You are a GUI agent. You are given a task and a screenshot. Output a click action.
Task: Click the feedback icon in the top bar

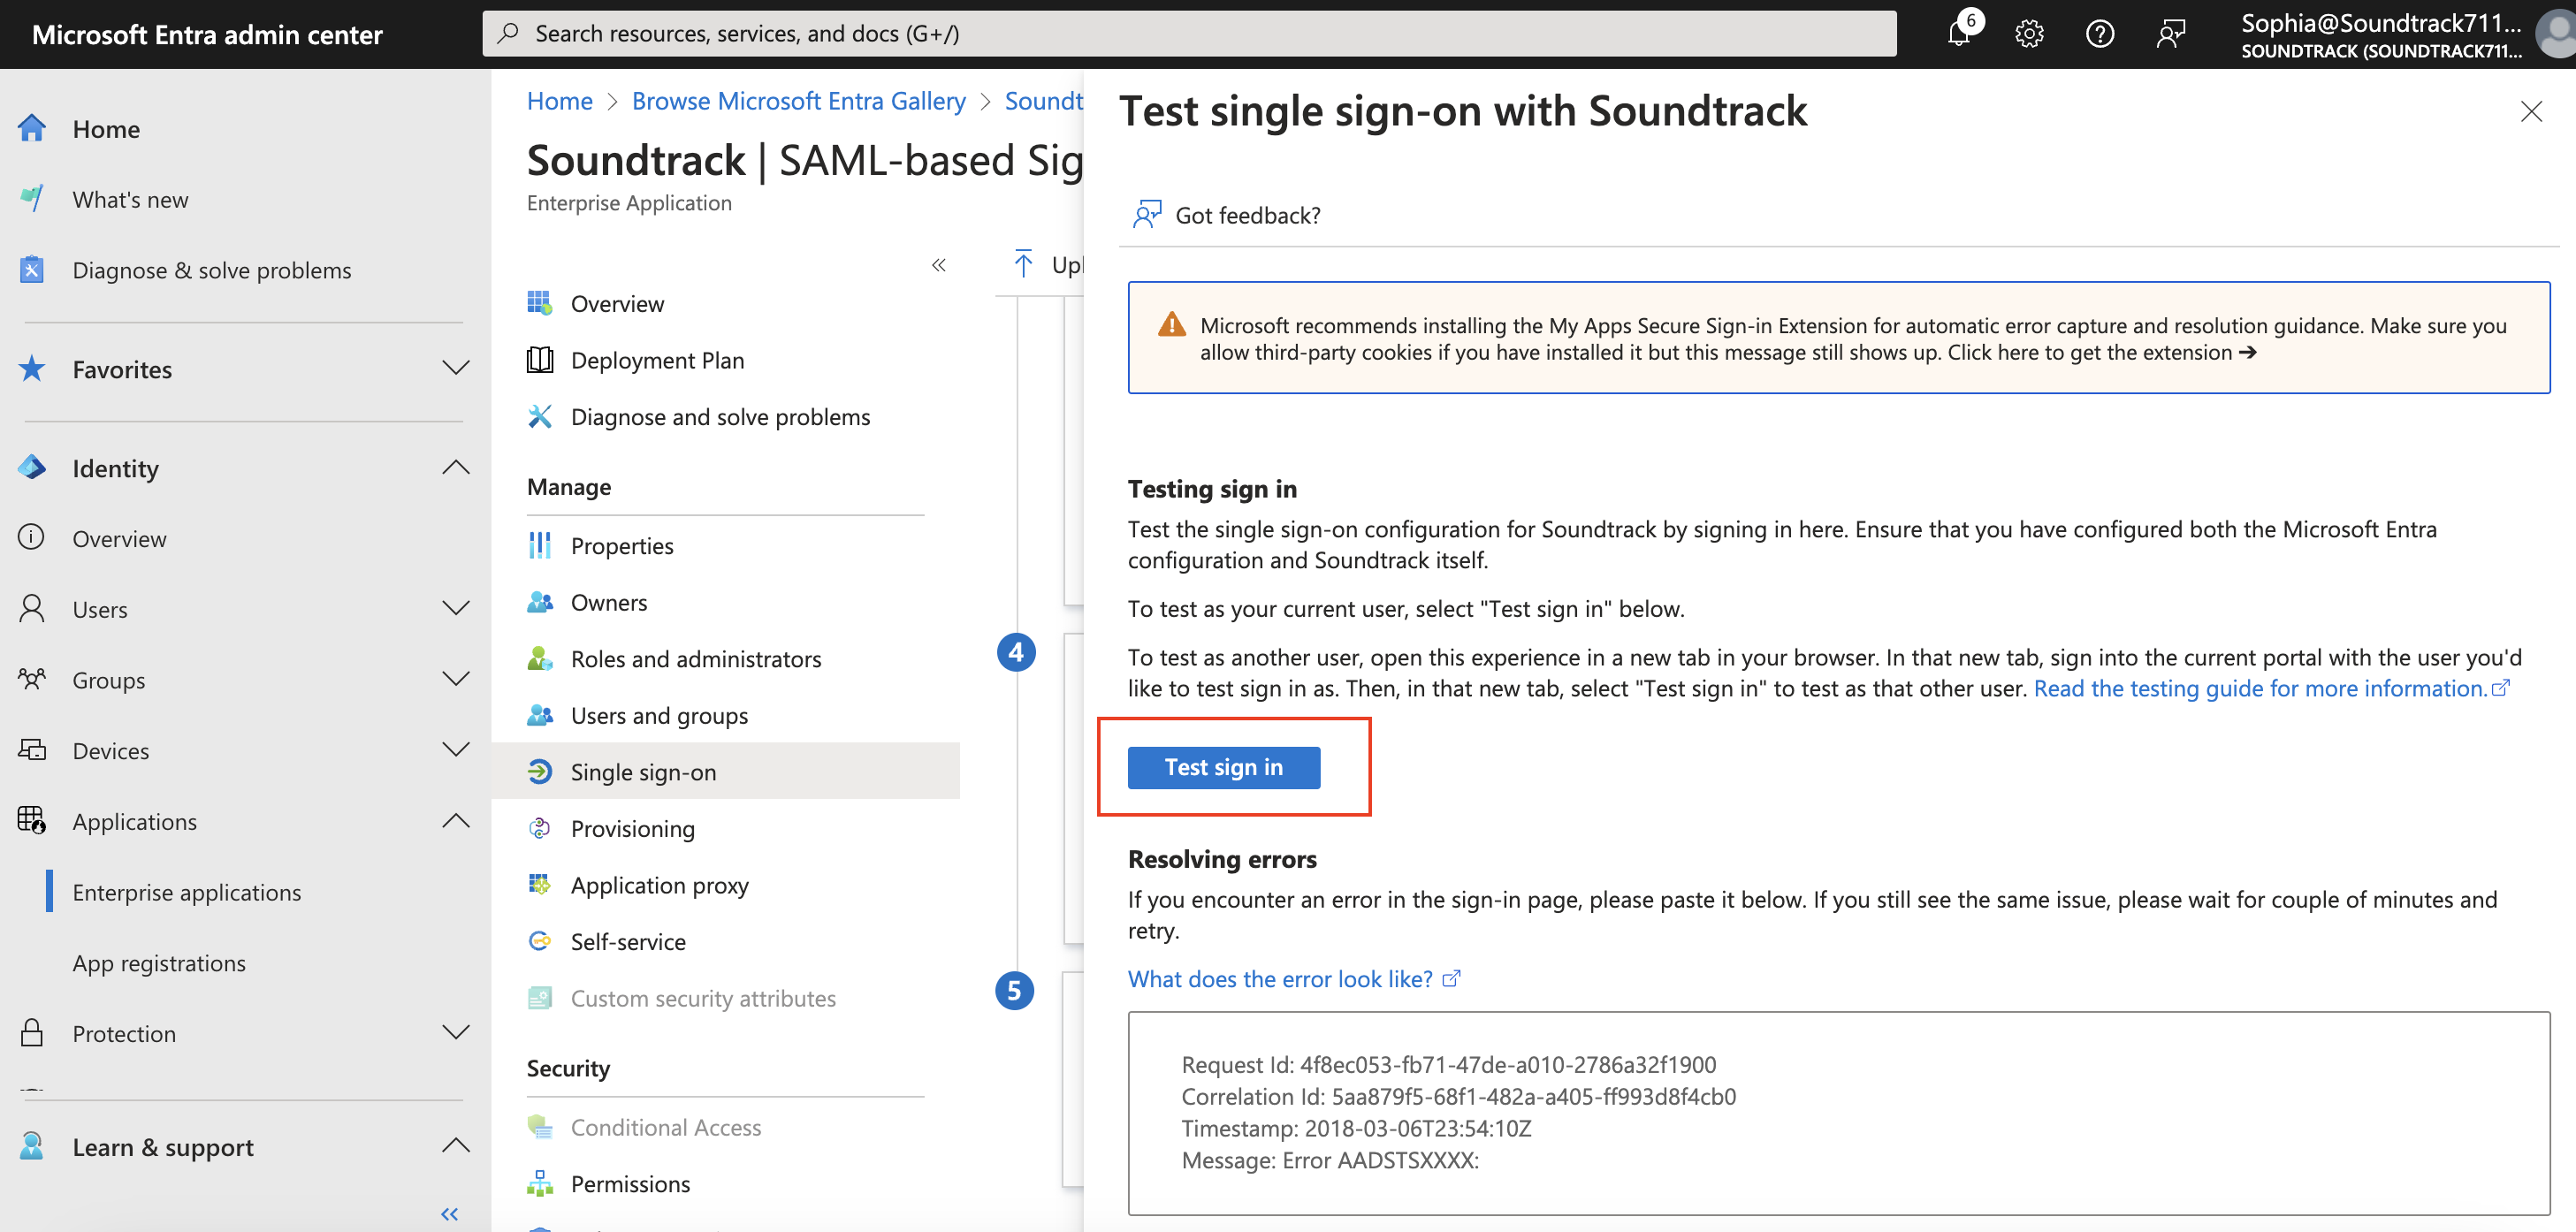pyautogui.click(x=2171, y=34)
